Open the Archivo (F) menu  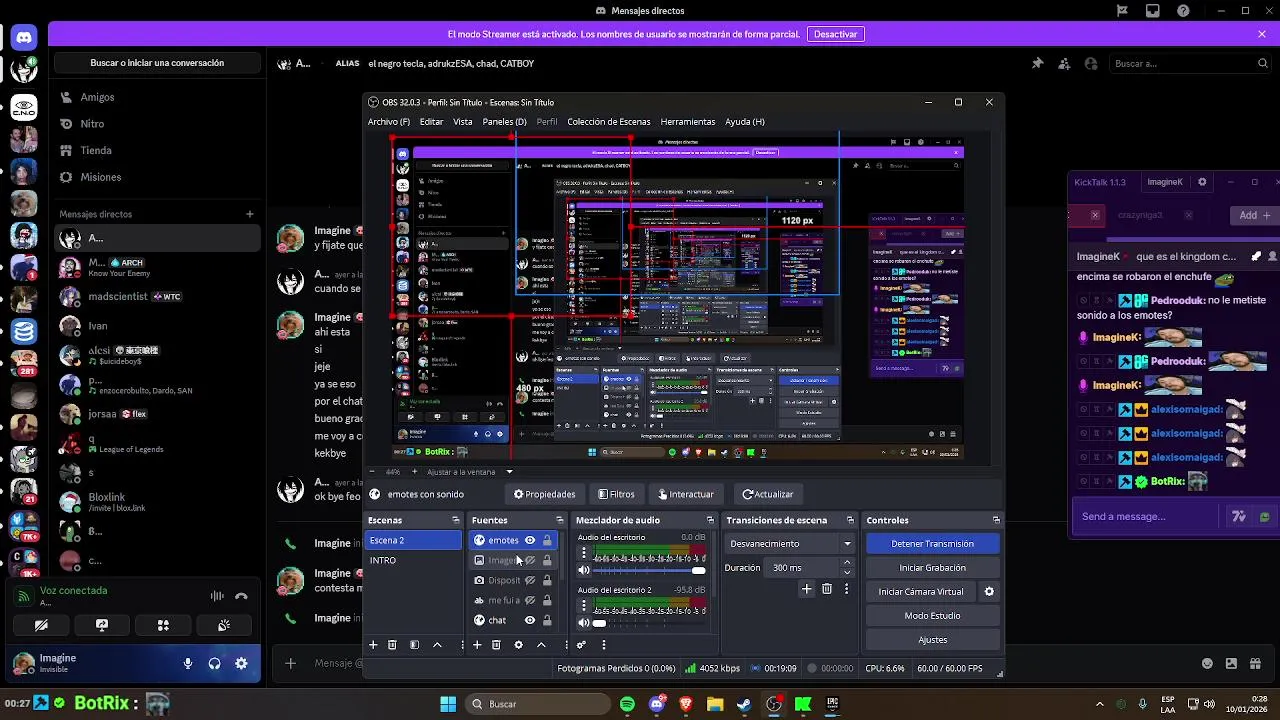tap(389, 122)
